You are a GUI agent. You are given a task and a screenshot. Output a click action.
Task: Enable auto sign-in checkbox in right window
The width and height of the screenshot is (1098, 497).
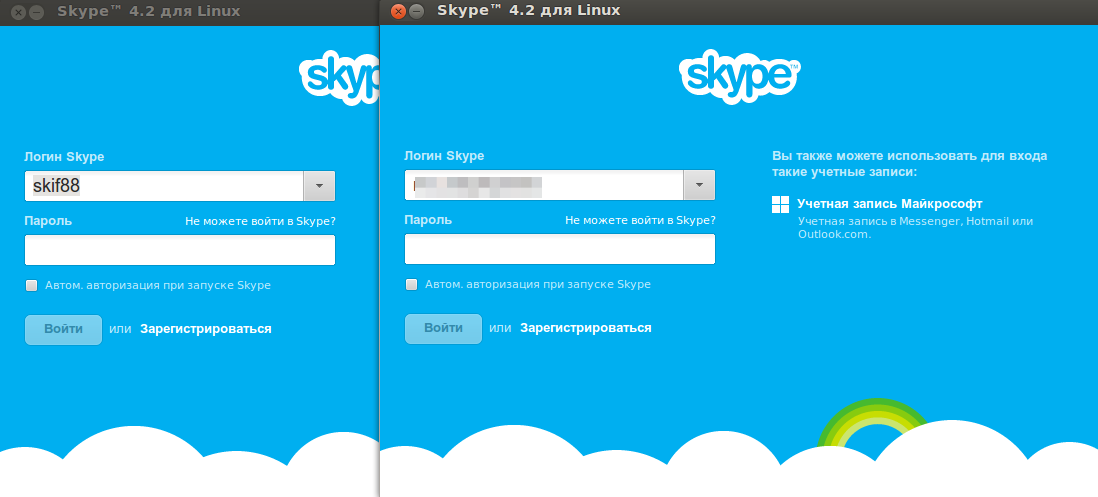pyautogui.click(x=411, y=285)
